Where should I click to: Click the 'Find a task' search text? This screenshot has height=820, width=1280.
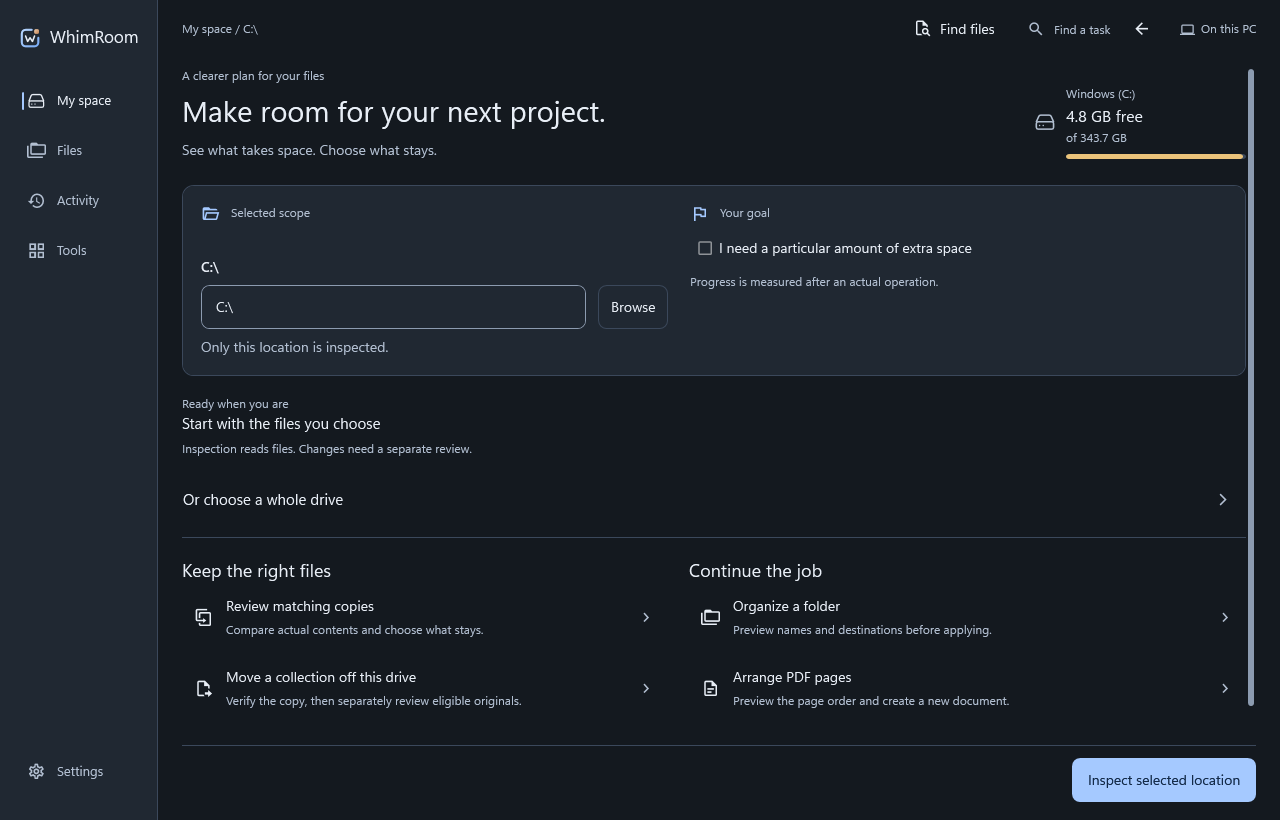pyautogui.click(x=1082, y=30)
